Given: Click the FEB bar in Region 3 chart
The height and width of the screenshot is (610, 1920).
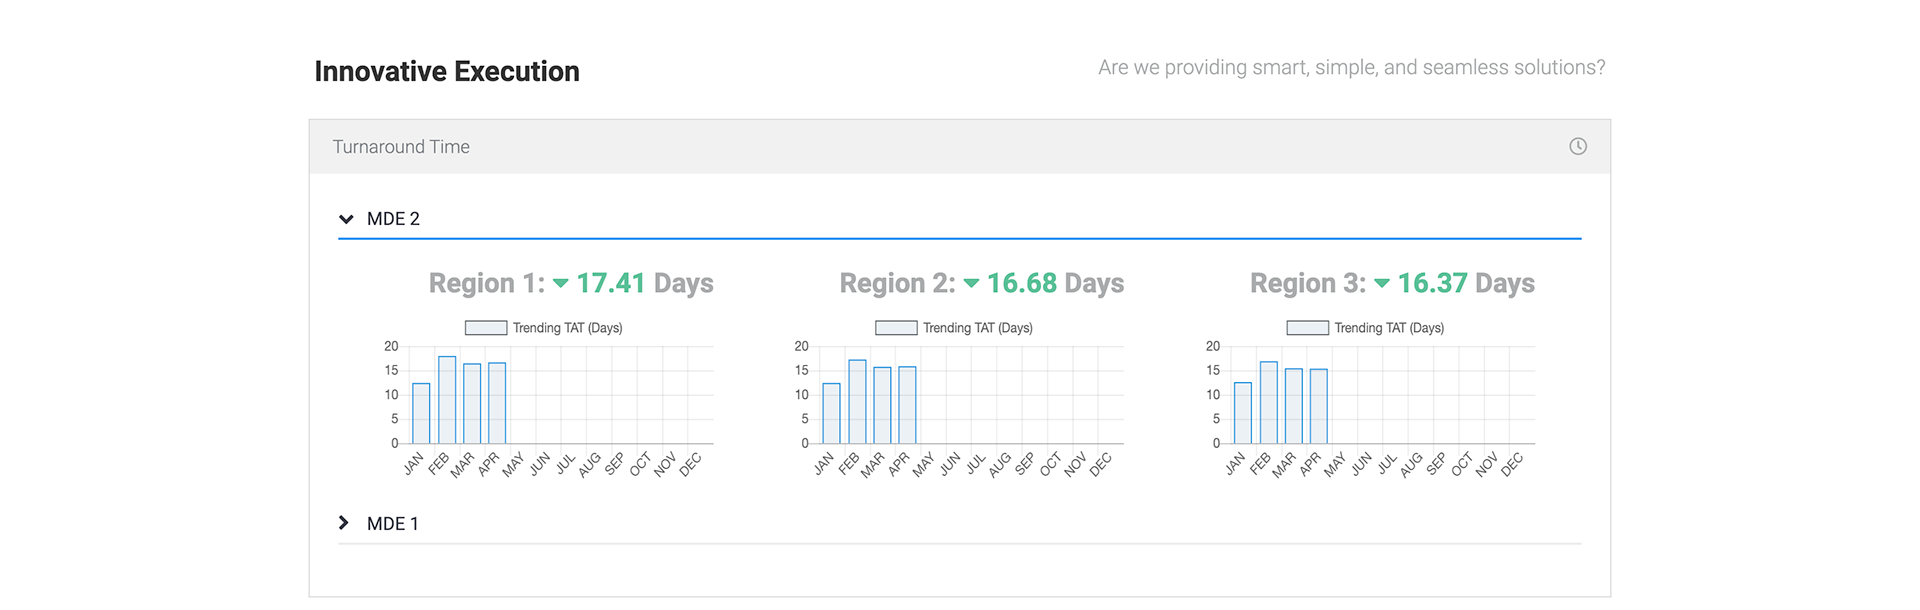Looking at the screenshot, I should [1268, 402].
